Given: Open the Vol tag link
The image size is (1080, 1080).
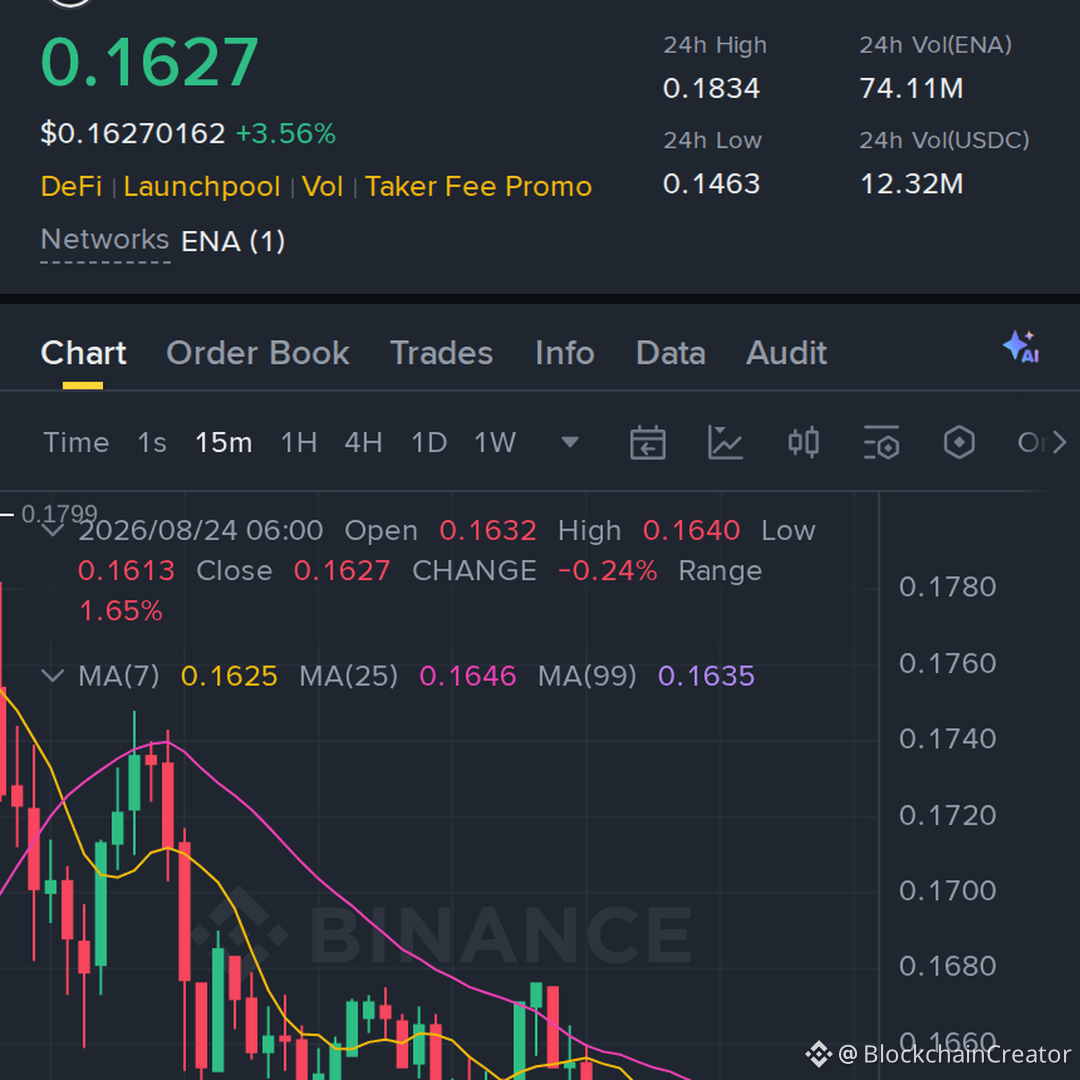Looking at the screenshot, I should click(322, 187).
